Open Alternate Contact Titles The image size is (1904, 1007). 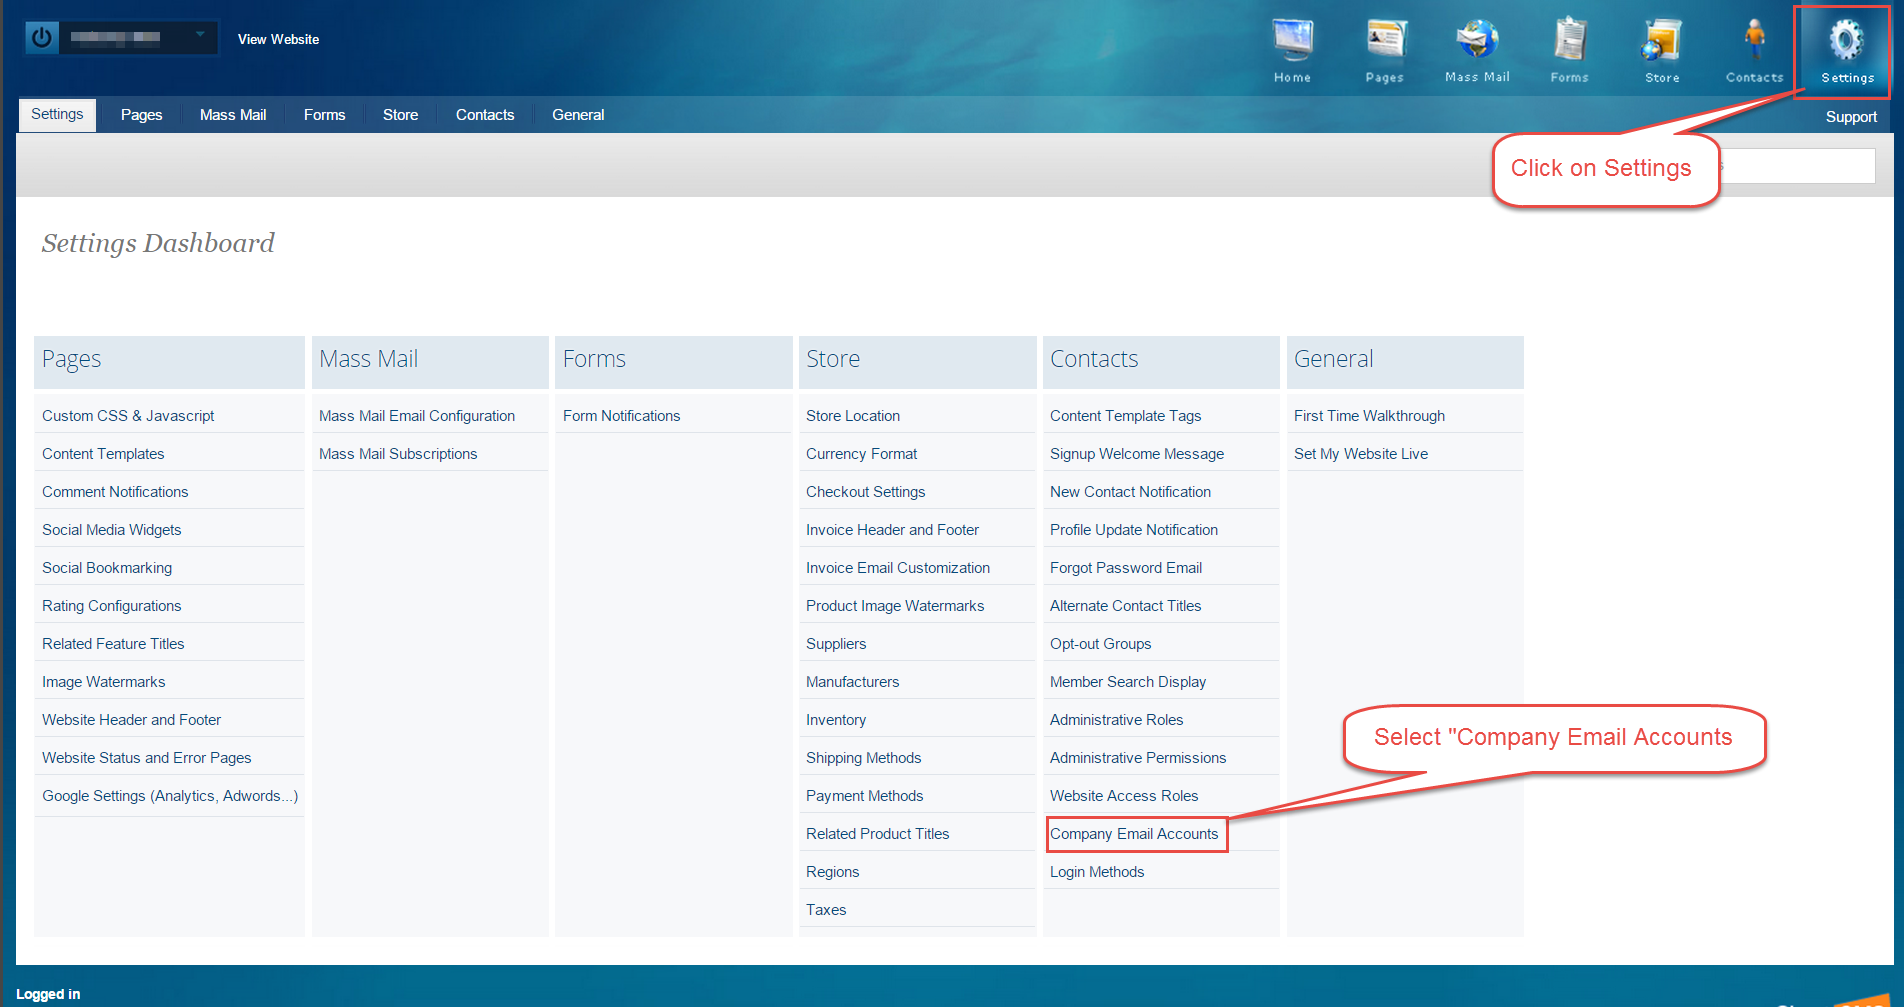[x=1125, y=606]
